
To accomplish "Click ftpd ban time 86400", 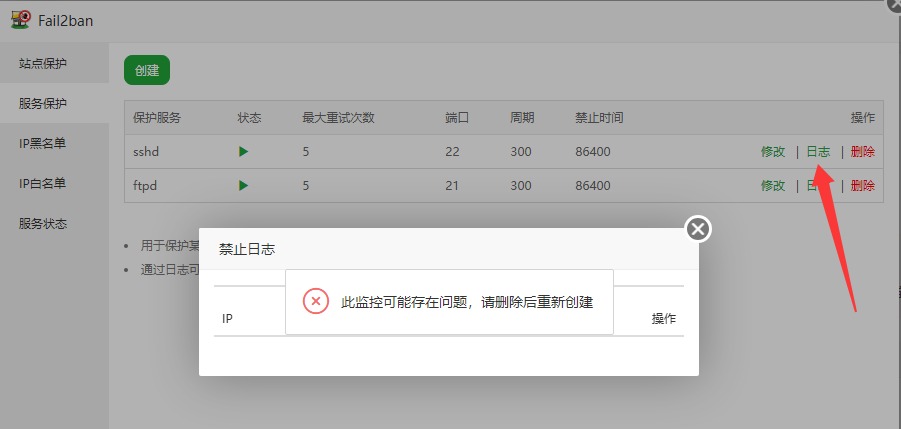I will pos(592,185).
